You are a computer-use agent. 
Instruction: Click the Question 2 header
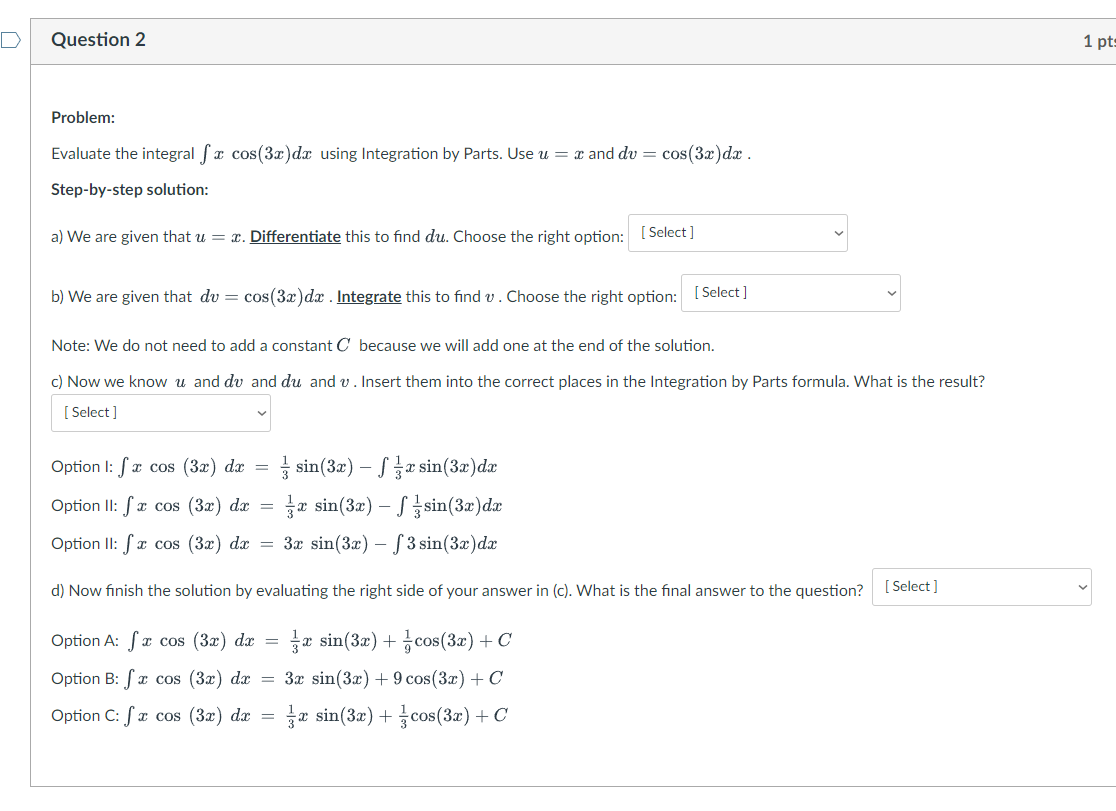point(99,40)
